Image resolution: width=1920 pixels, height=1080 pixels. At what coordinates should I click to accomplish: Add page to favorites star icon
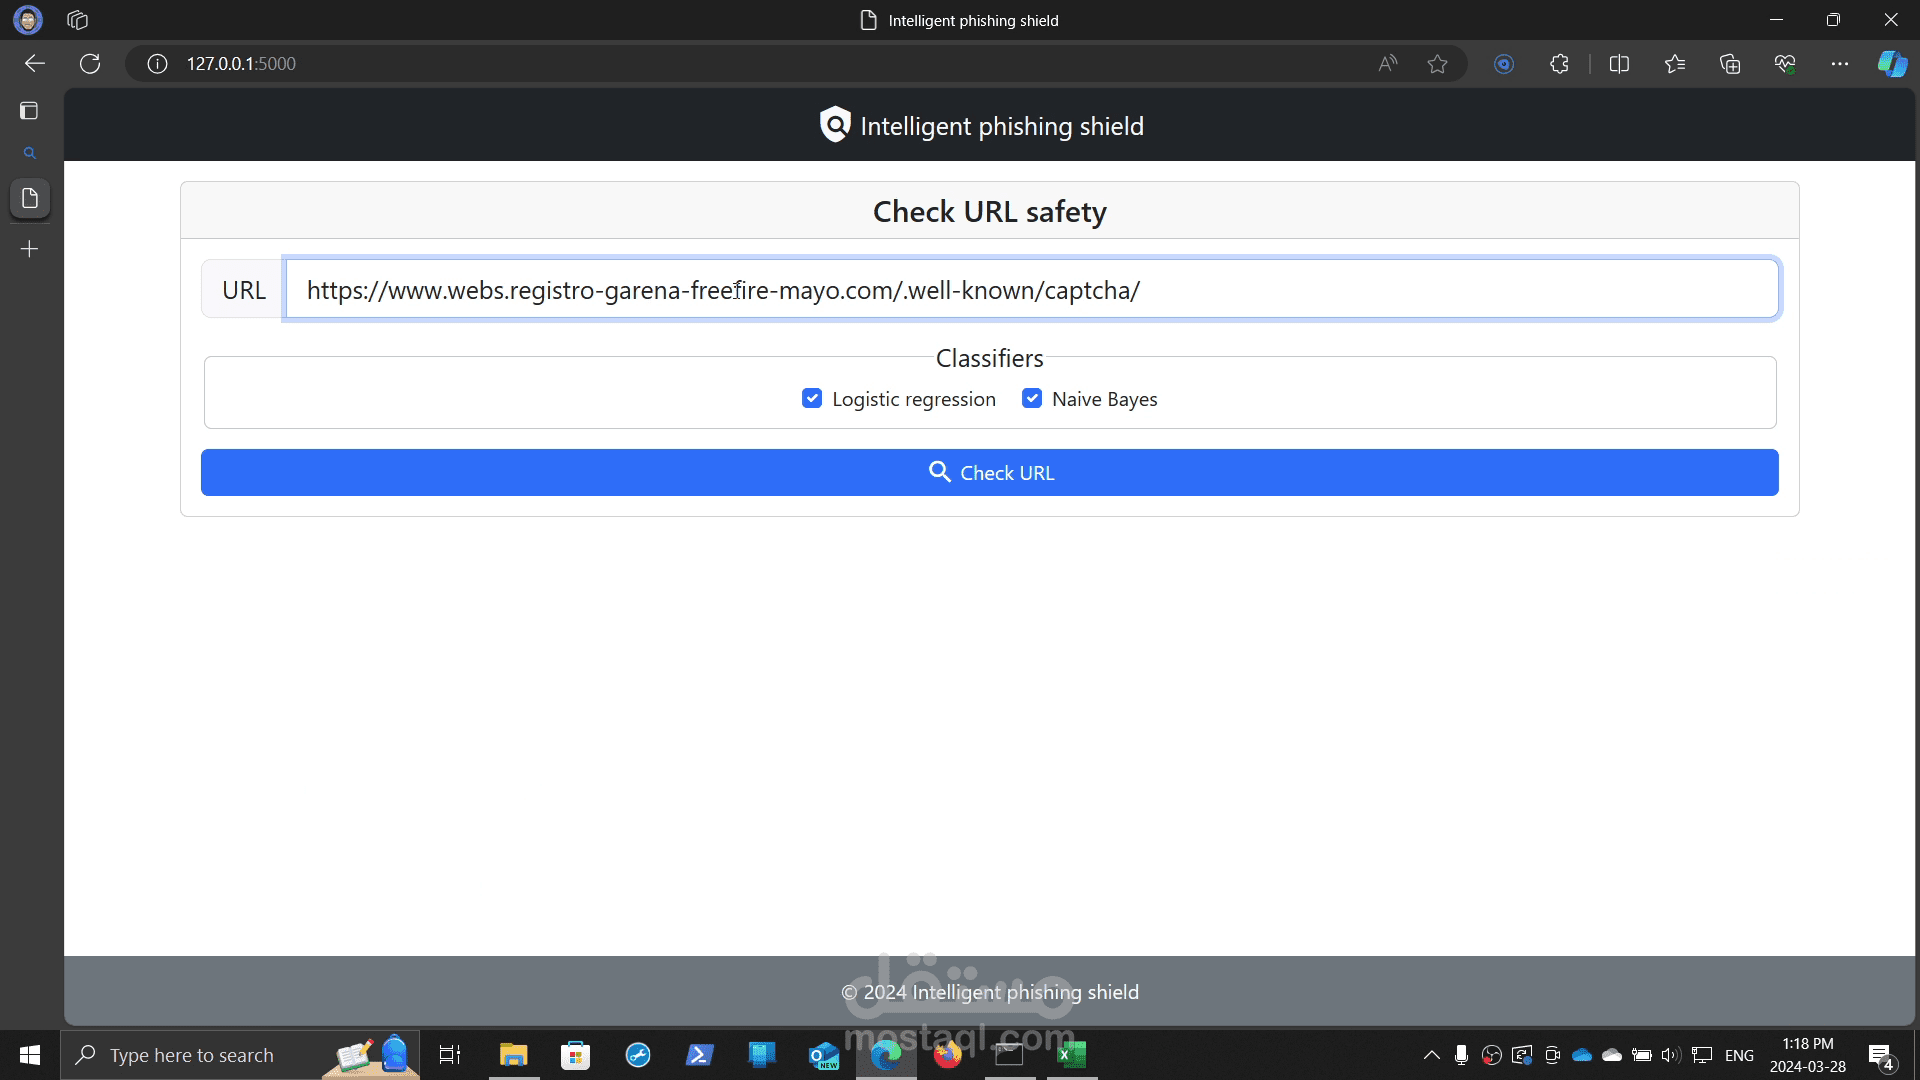[1437, 64]
